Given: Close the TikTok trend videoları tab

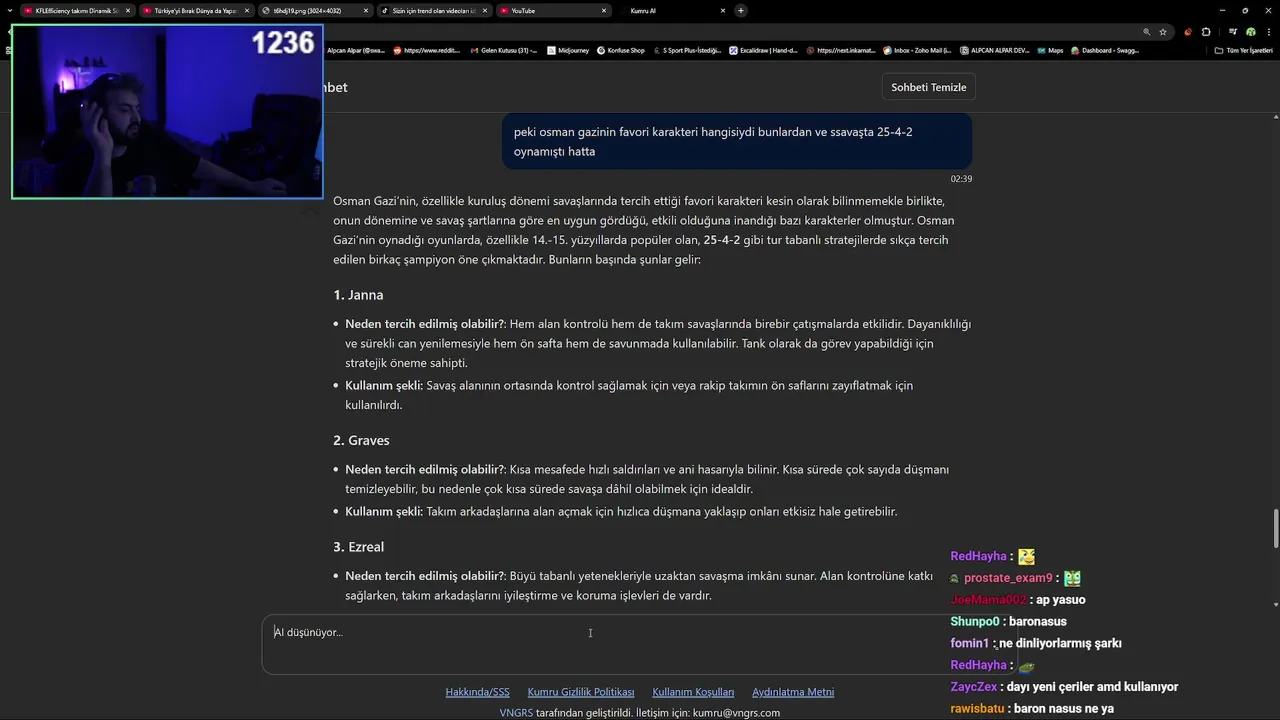Looking at the screenshot, I should [x=485, y=10].
